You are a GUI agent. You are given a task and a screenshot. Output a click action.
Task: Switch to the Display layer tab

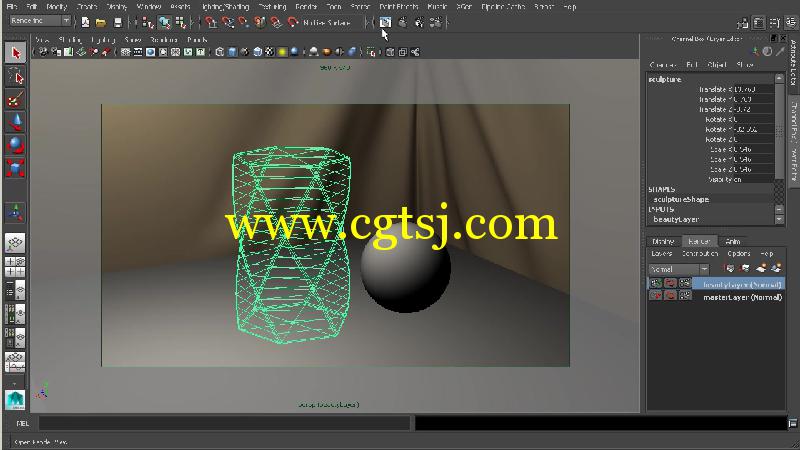point(663,241)
